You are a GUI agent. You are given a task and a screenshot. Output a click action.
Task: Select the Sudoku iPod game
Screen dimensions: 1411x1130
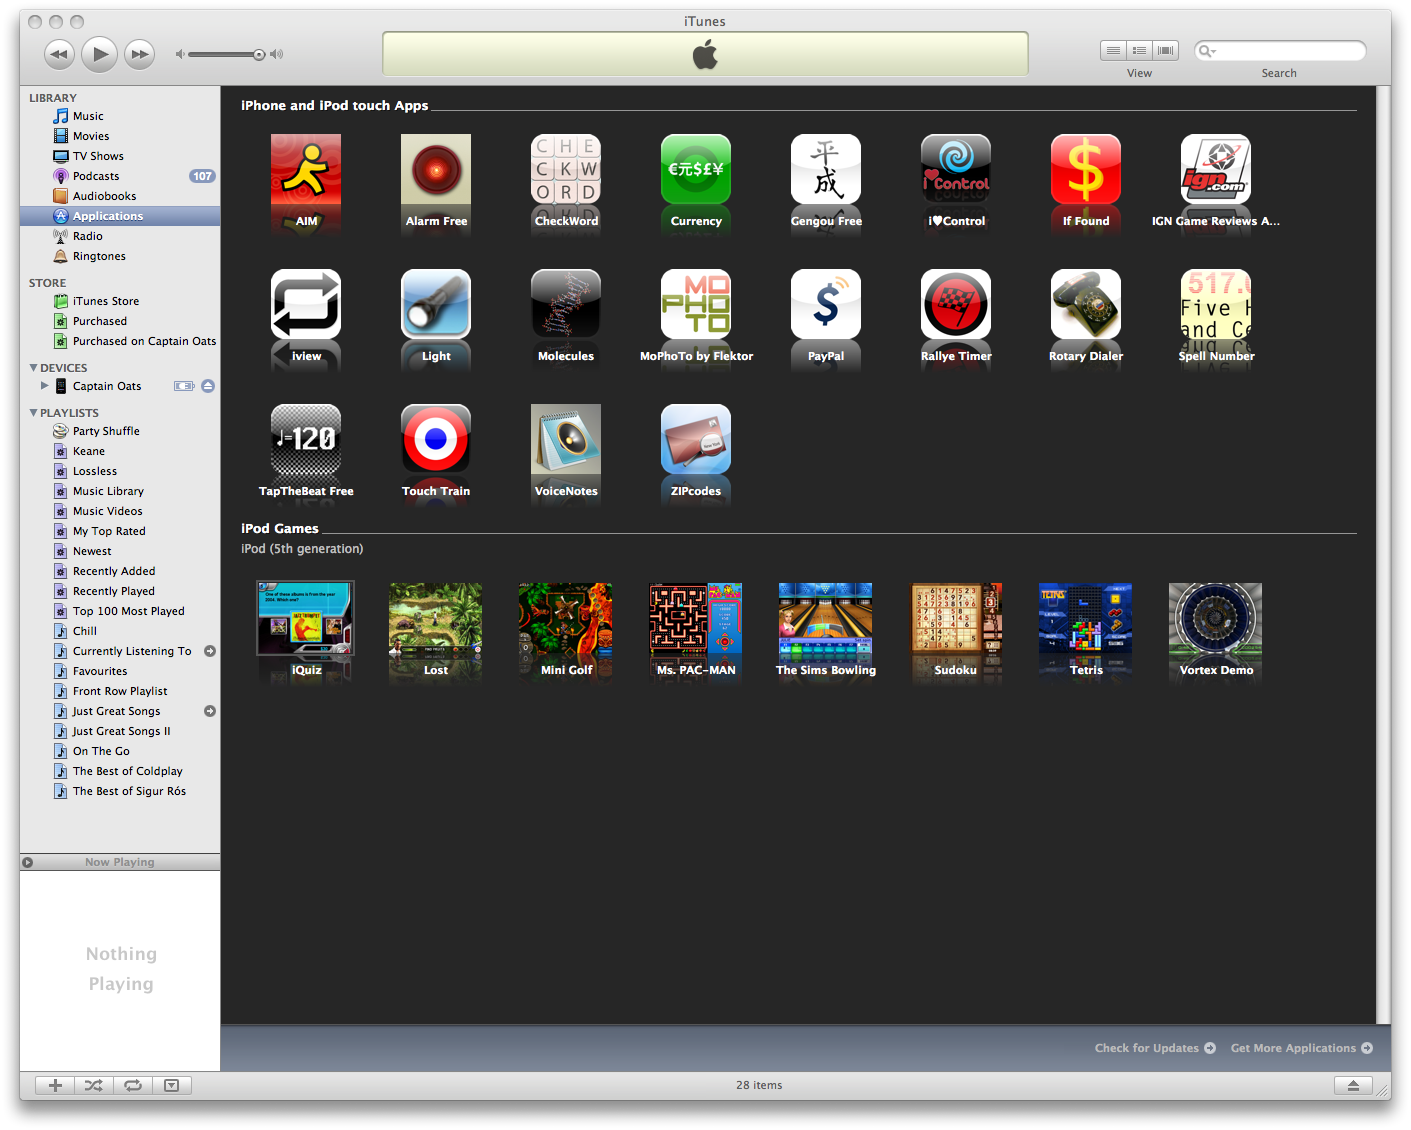pyautogui.click(x=956, y=618)
